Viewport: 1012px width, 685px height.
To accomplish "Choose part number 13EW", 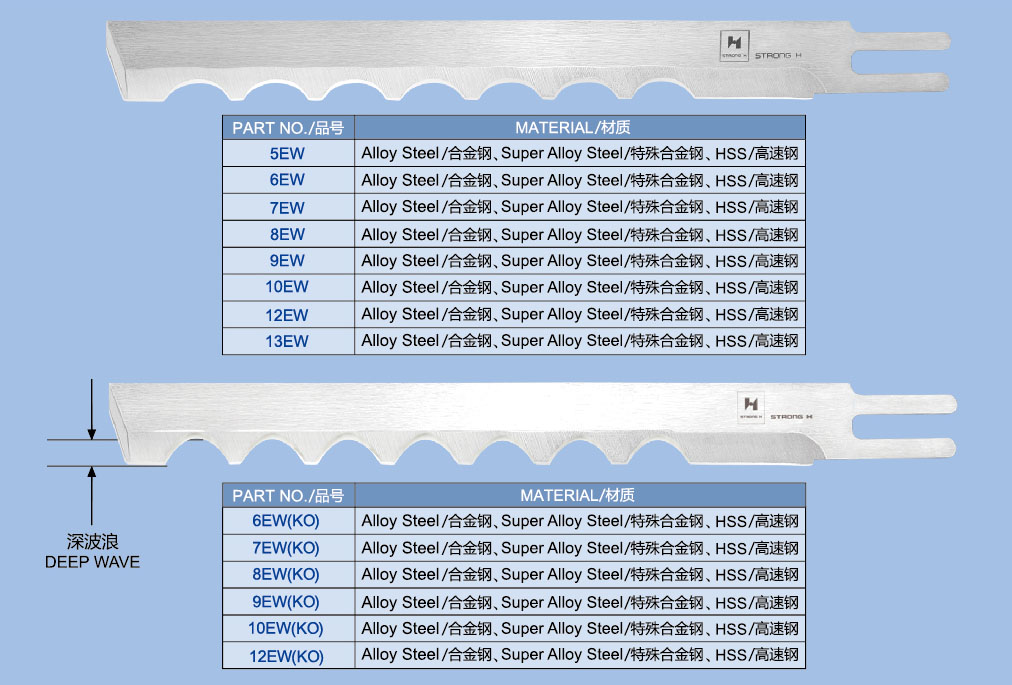I will click(x=287, y=341).
